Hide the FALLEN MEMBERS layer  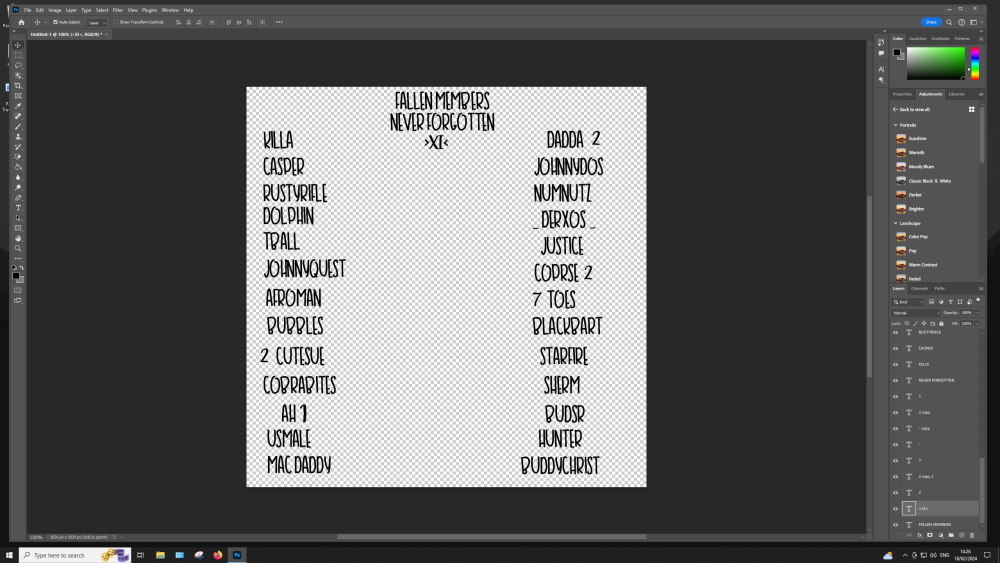point(895,525)
